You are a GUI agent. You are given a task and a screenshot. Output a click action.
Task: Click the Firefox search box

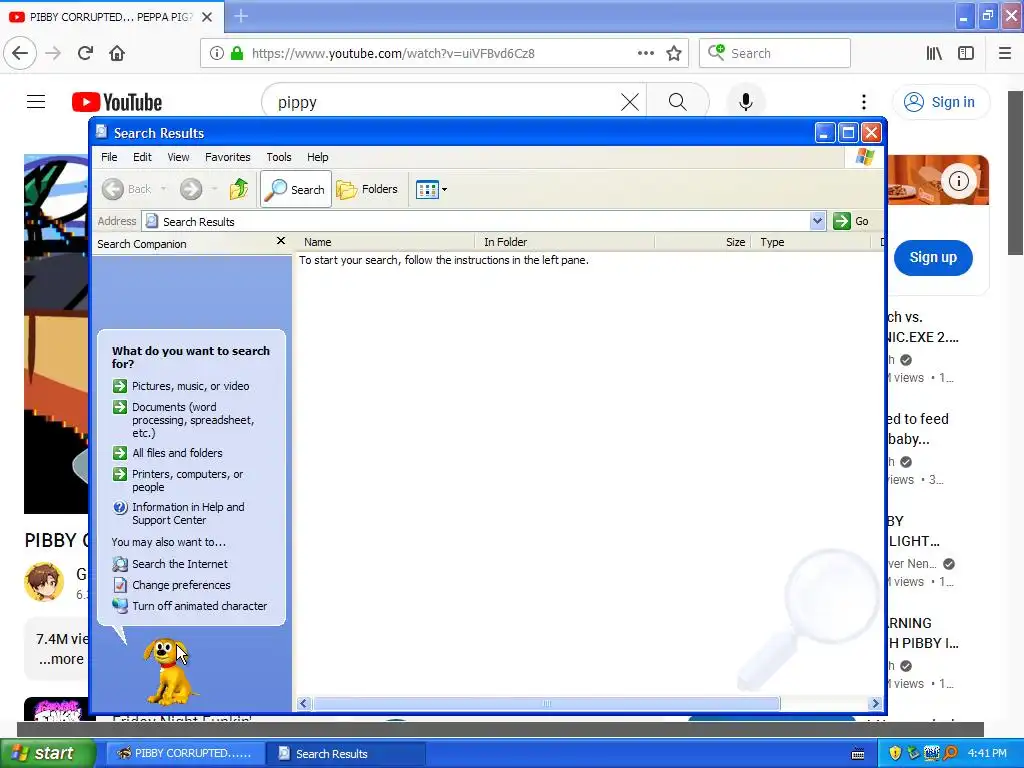775,54
